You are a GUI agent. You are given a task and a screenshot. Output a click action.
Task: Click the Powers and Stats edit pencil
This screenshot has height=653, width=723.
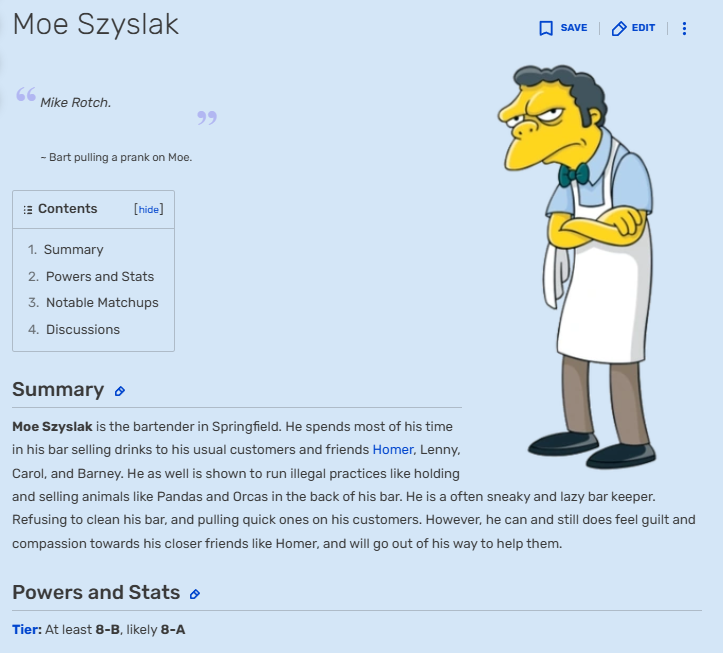coord(195,594)
